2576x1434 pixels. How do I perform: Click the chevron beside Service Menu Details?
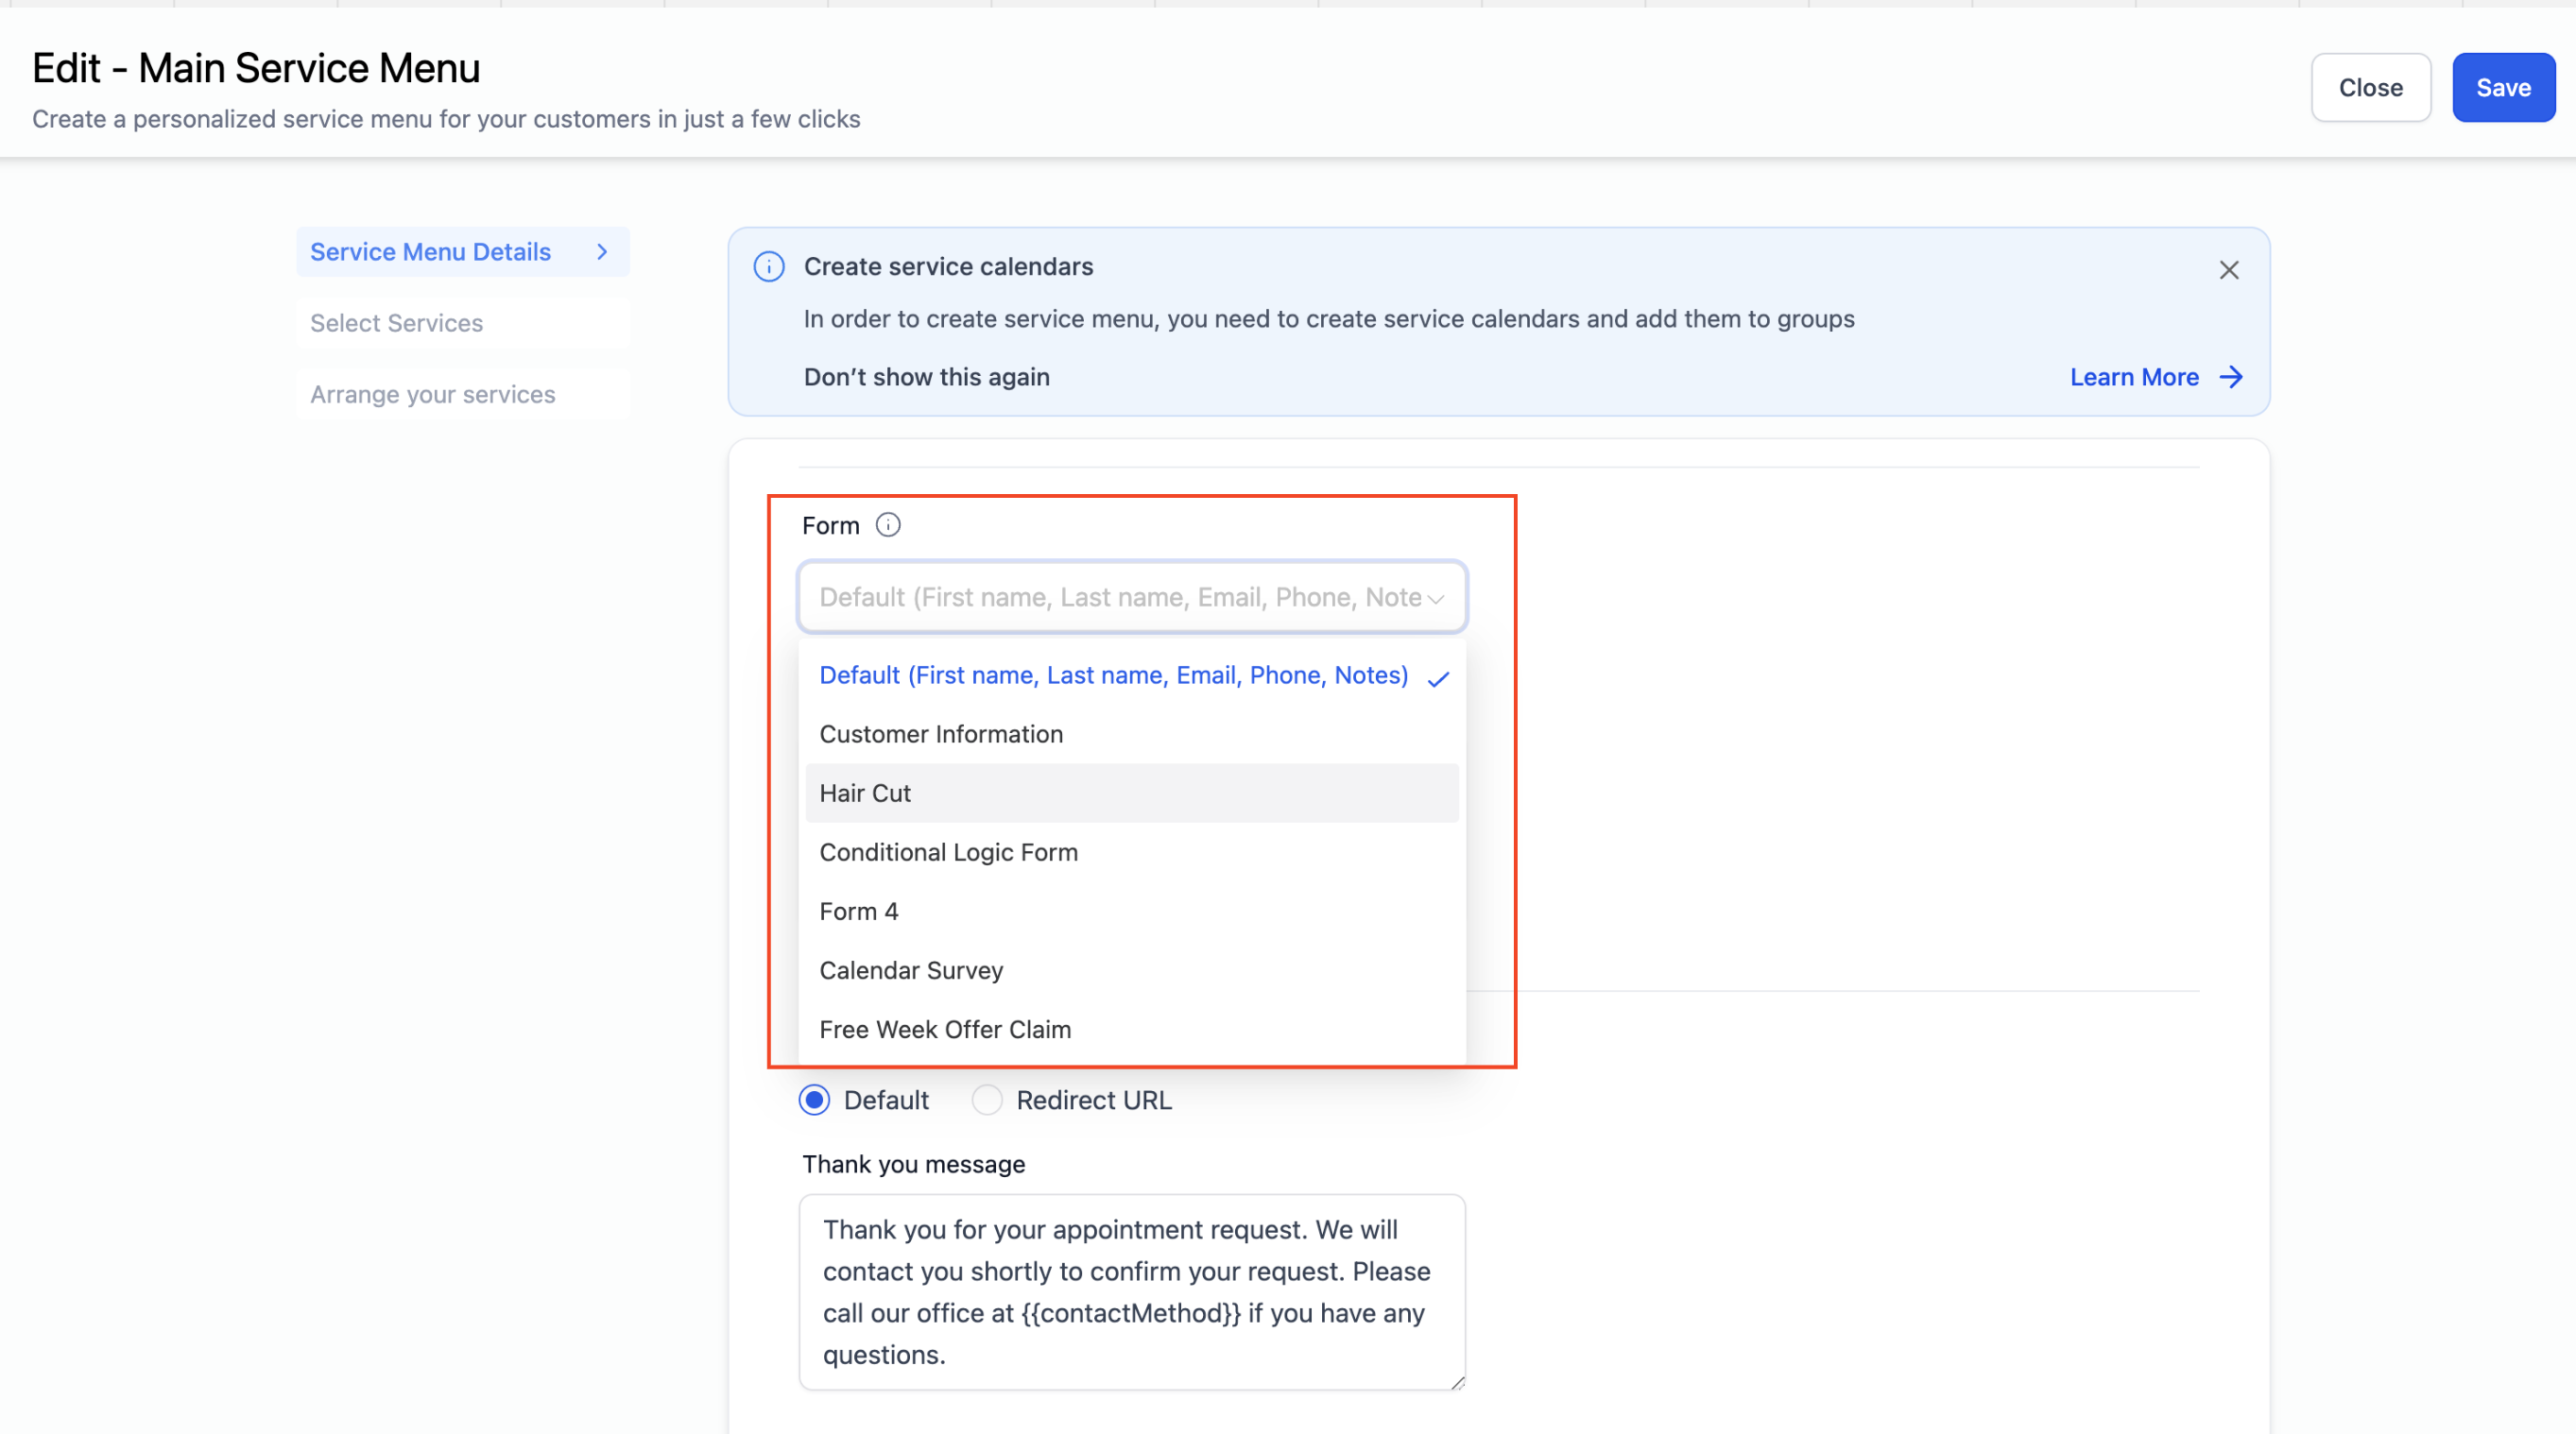[x=602, y=252]
